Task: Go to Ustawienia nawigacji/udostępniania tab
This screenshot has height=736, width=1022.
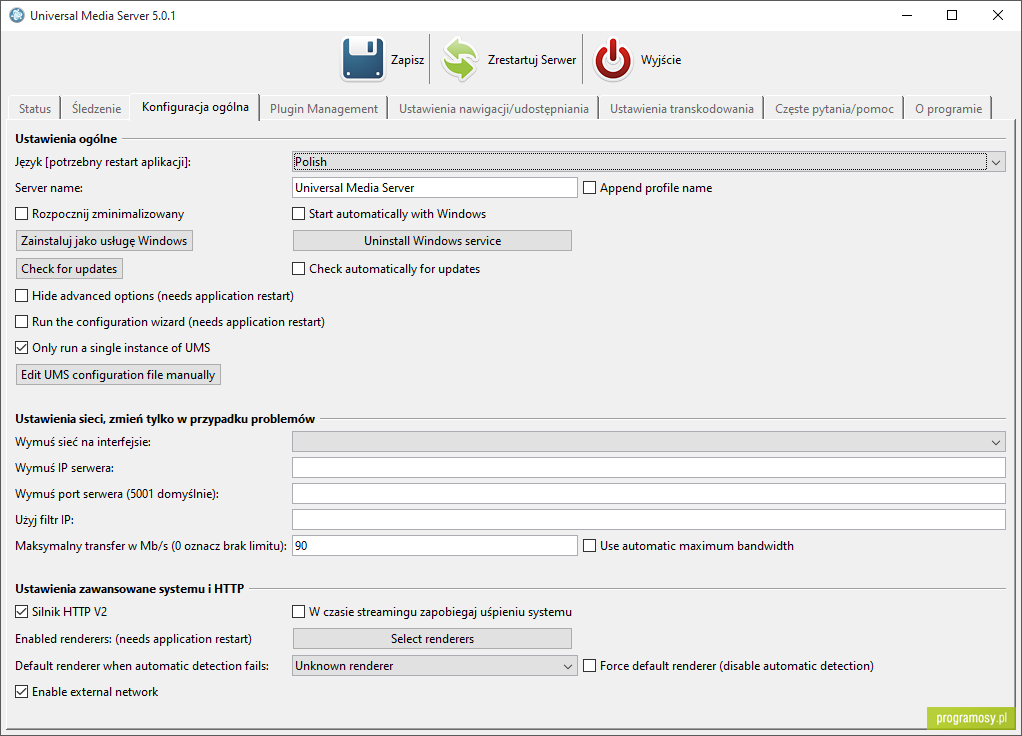Action: [x=493, y=108]
